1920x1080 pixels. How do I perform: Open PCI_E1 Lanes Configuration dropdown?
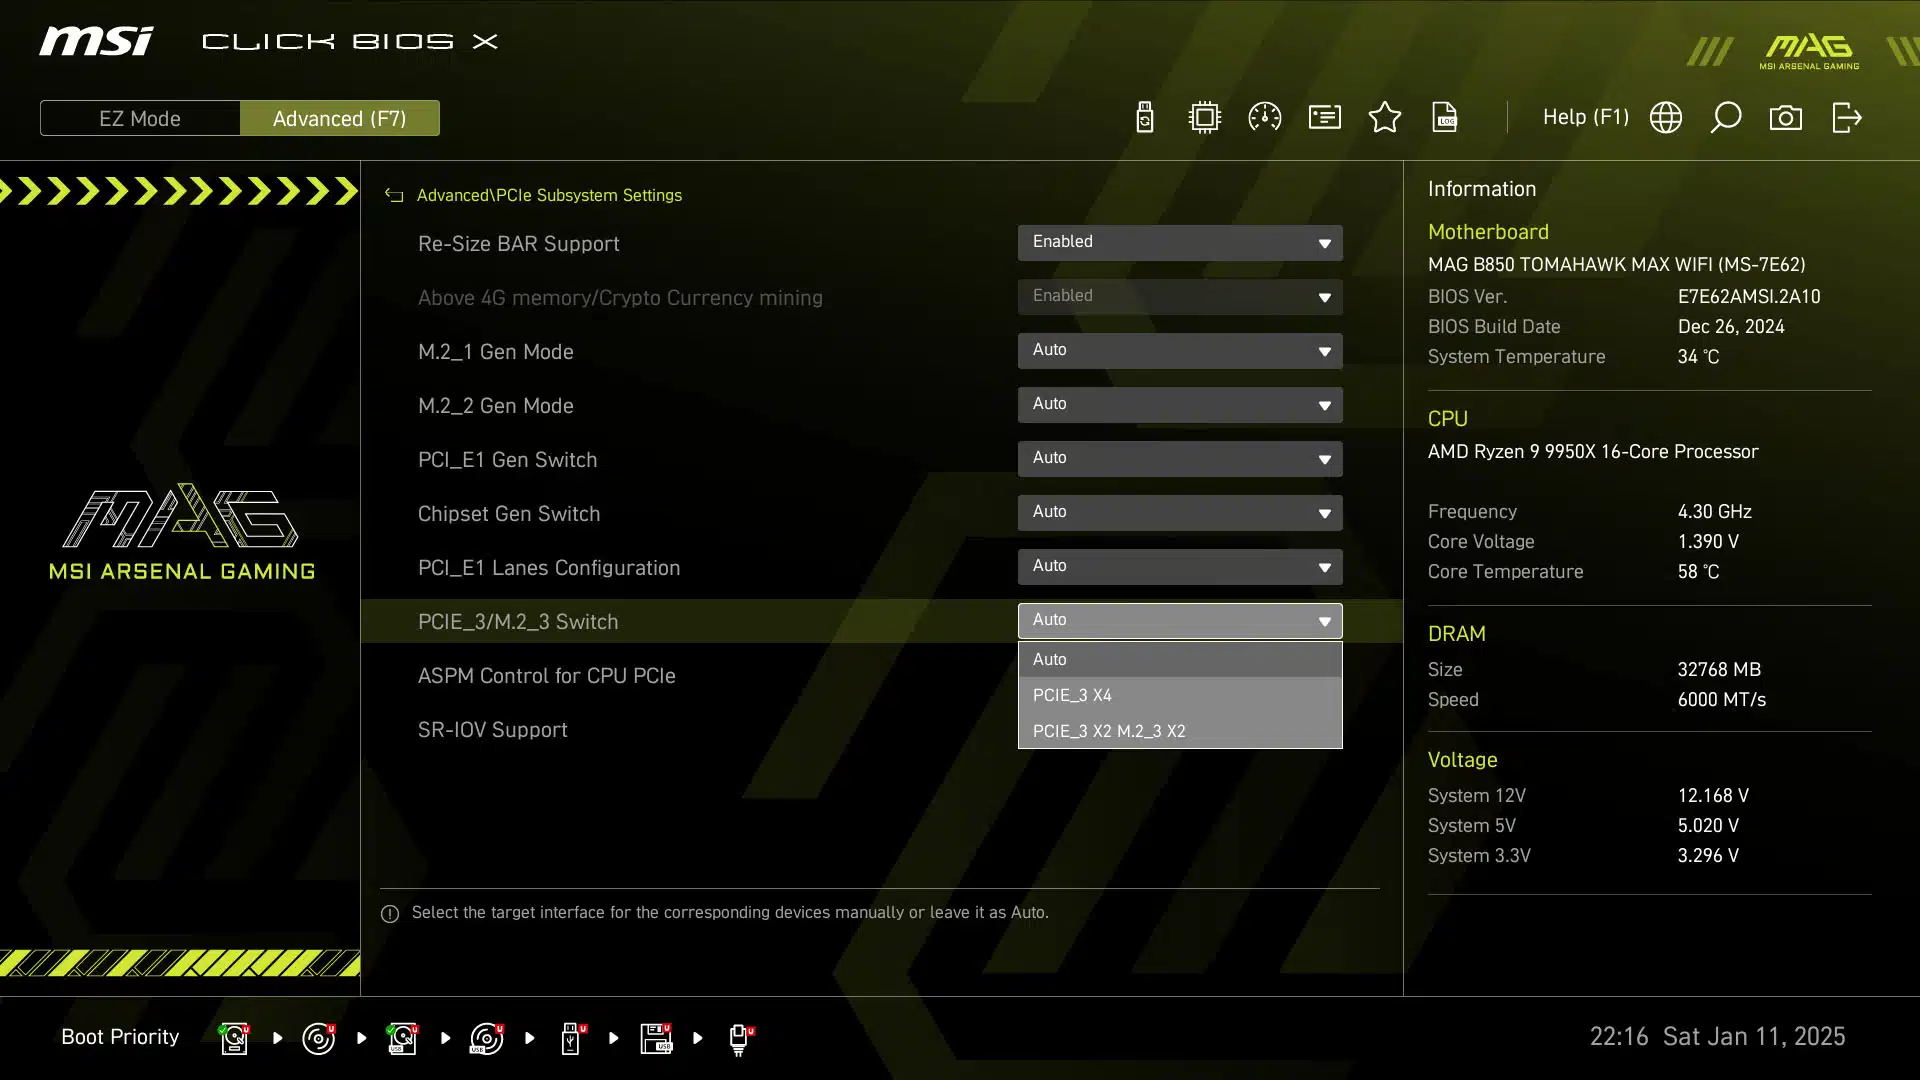[x=1180, y=567]
